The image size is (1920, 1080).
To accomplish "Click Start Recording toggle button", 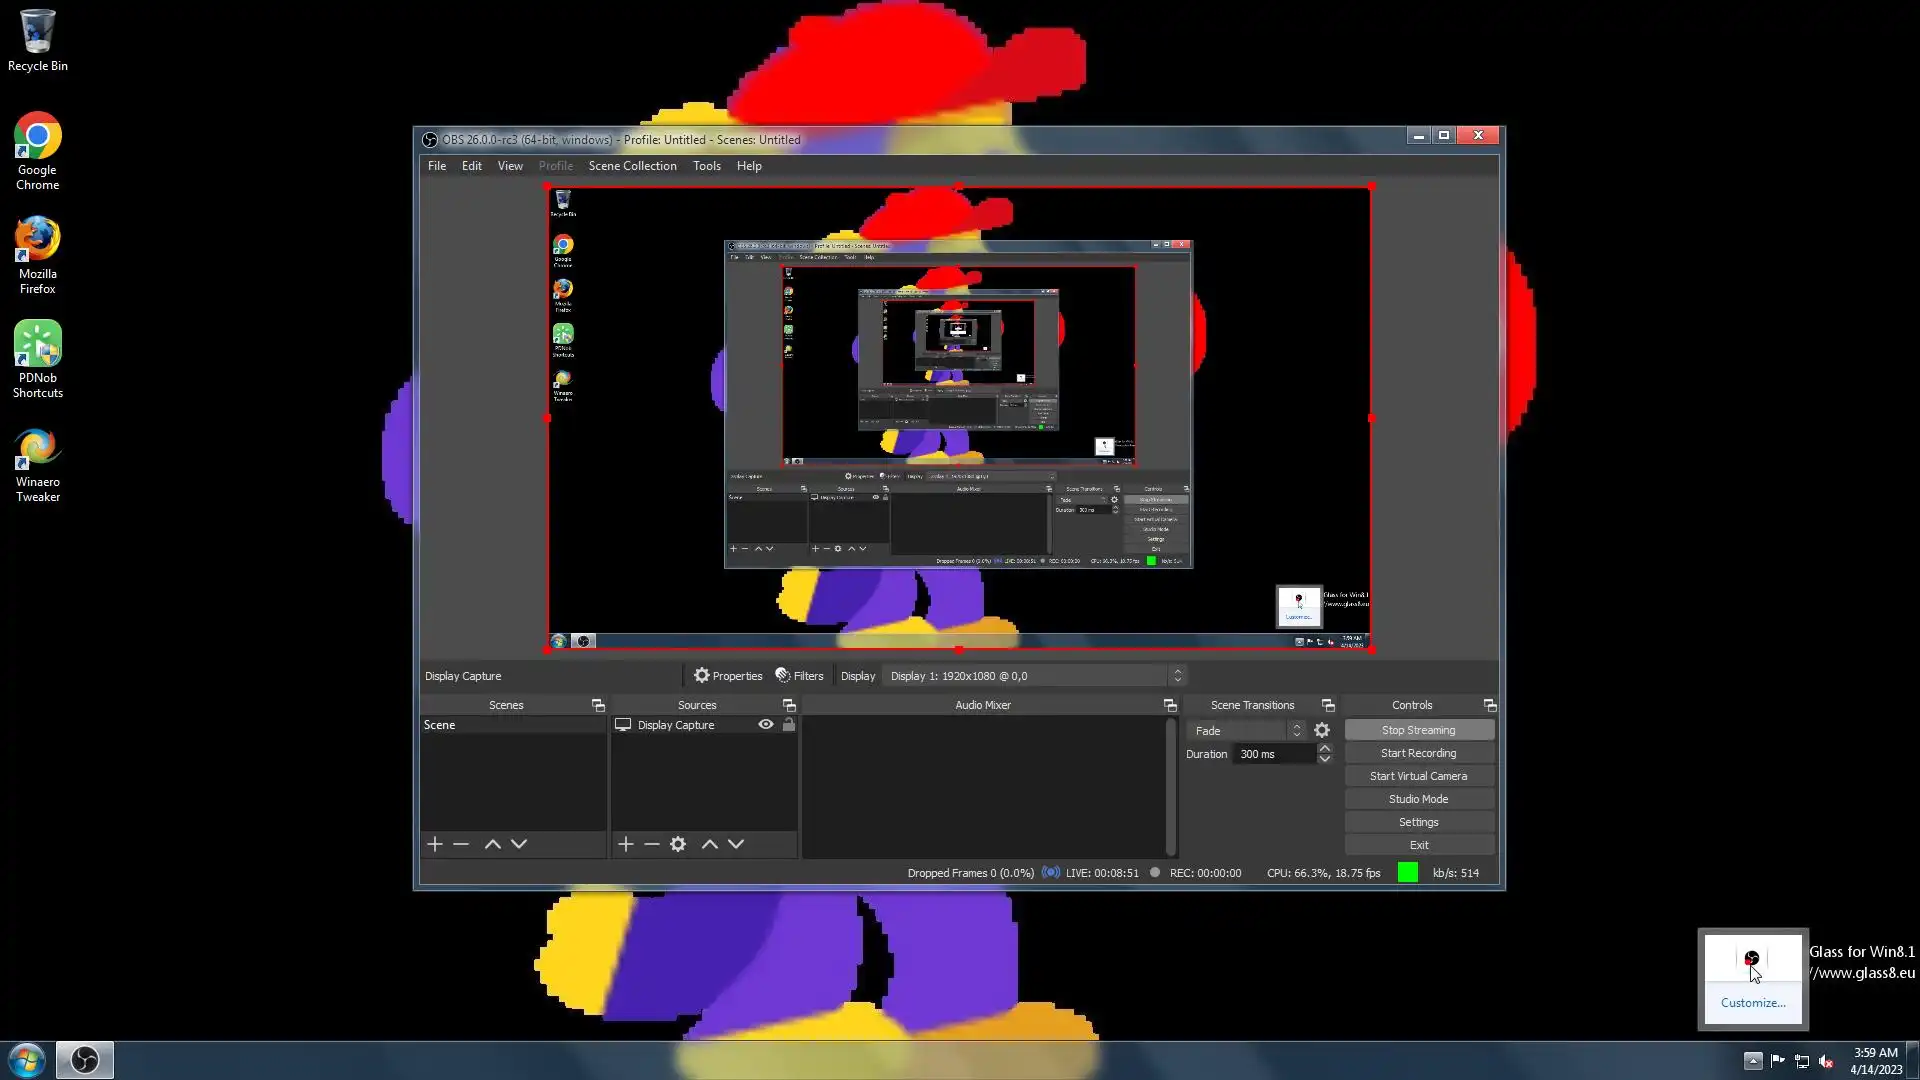I will click(x=1418, y=753).
